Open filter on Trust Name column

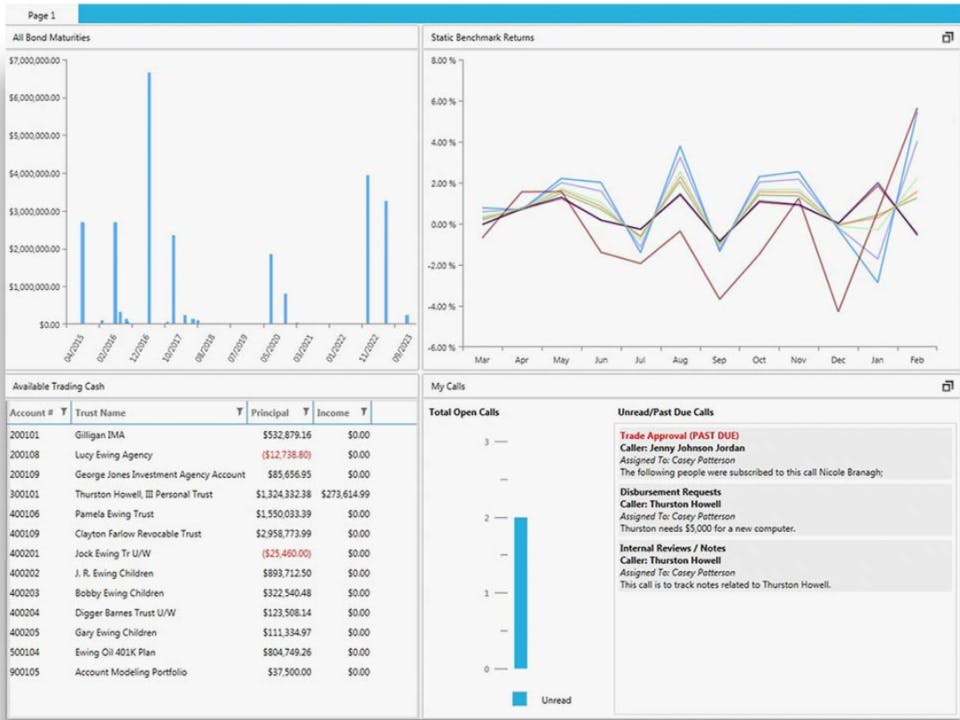click(x=239, y=412)
